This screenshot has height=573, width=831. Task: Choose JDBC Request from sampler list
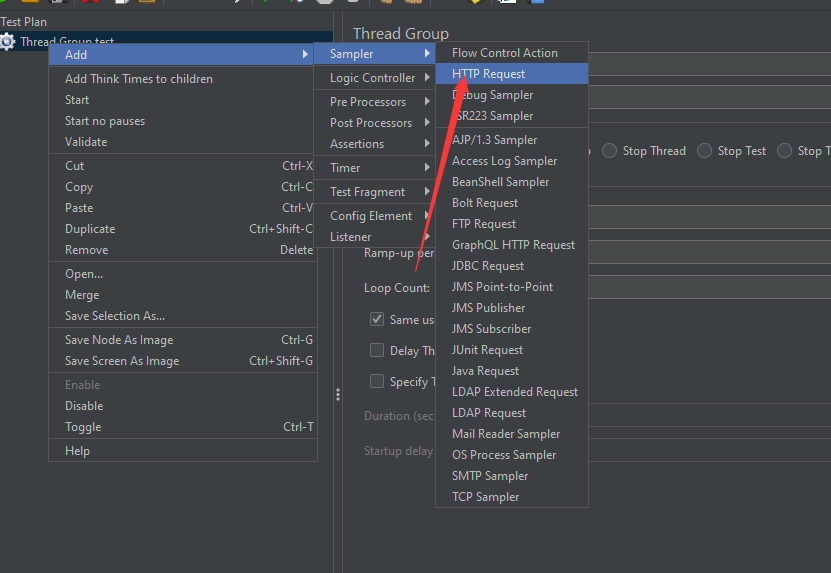tap(488, 266)
